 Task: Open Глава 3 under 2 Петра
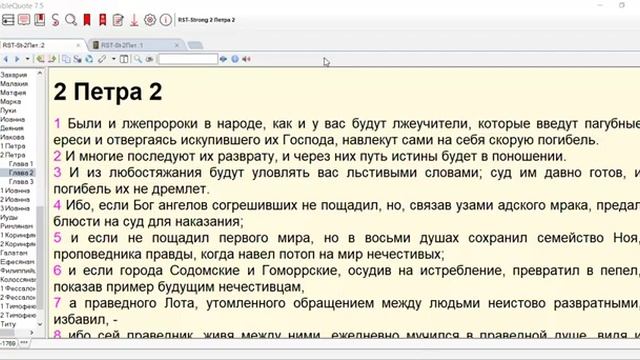click(x=21, y=182)
